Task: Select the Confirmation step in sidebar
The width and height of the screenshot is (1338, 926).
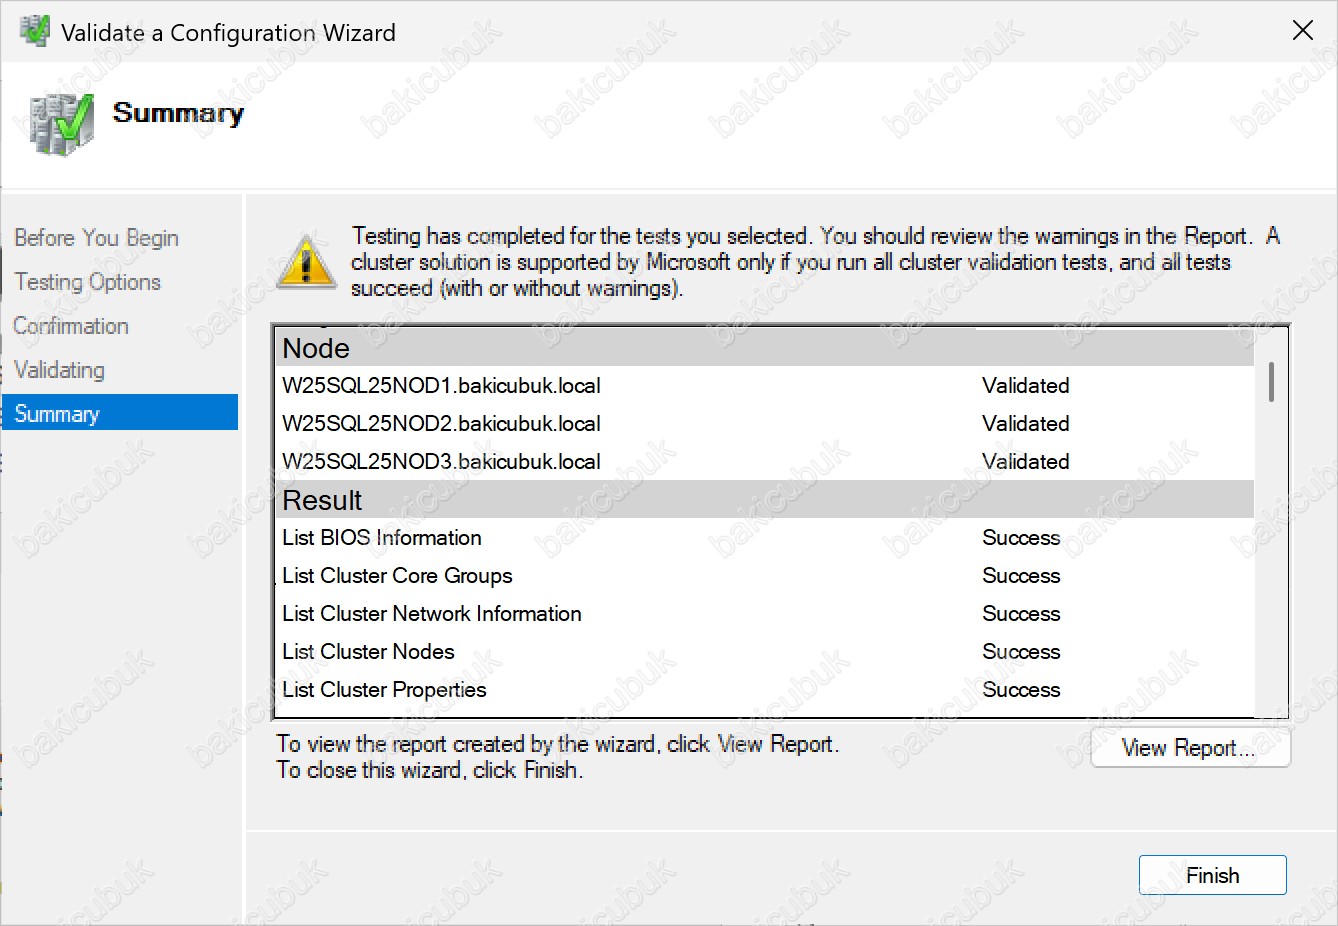Action: (x=71, y=326)
